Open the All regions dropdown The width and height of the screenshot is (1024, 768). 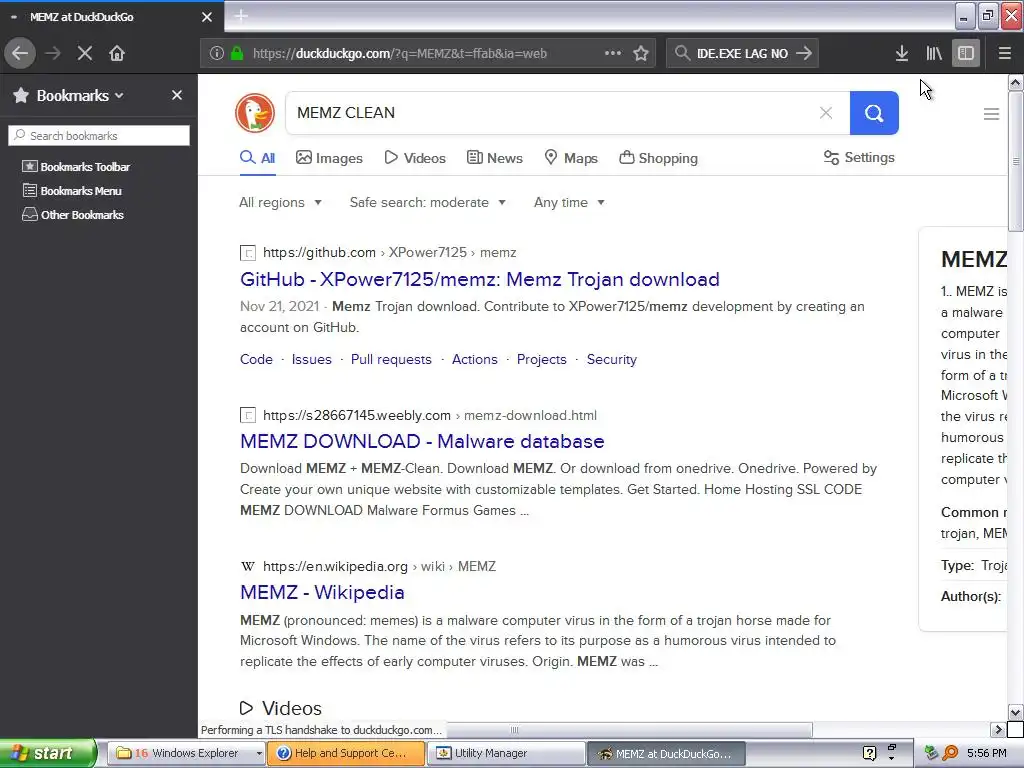point(280,202)
